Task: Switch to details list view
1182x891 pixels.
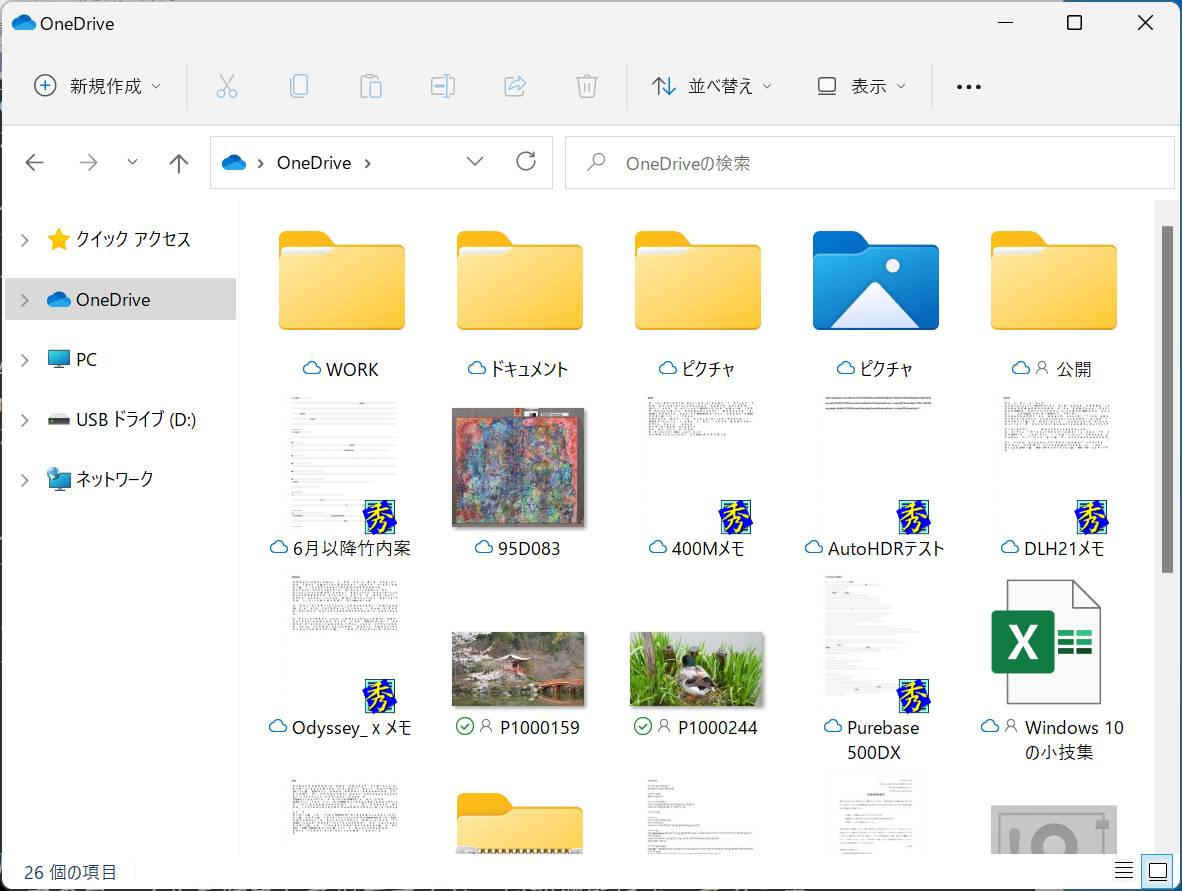Action: click(x=1124, y=871)
